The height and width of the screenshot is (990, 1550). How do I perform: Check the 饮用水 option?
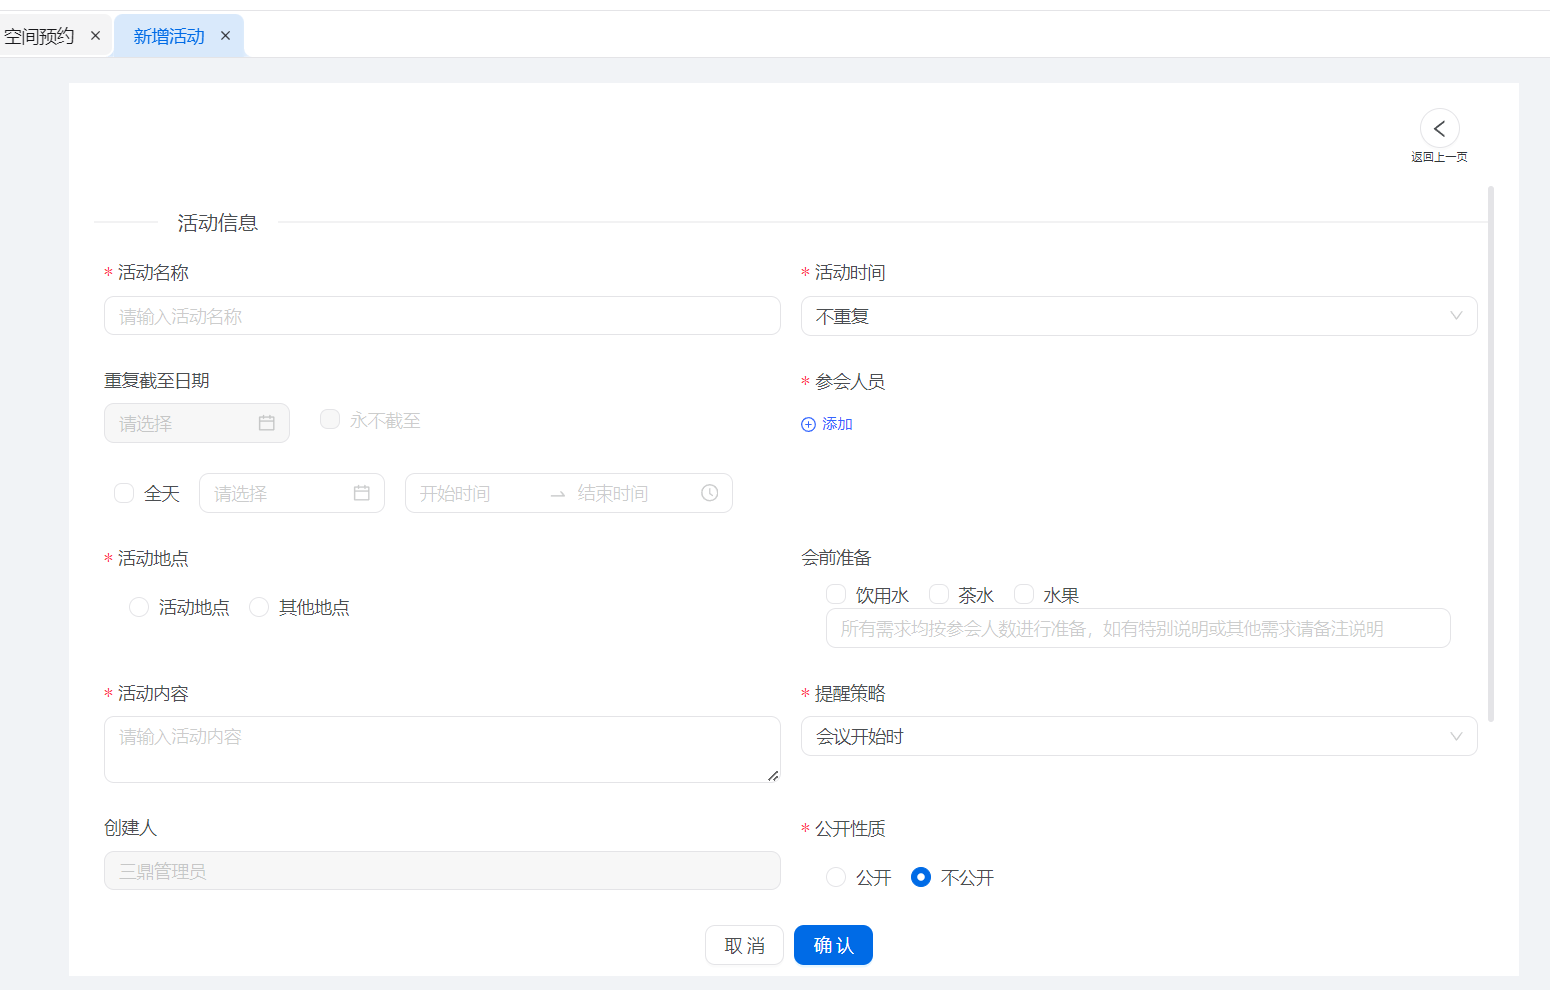(x=836, y=595)
